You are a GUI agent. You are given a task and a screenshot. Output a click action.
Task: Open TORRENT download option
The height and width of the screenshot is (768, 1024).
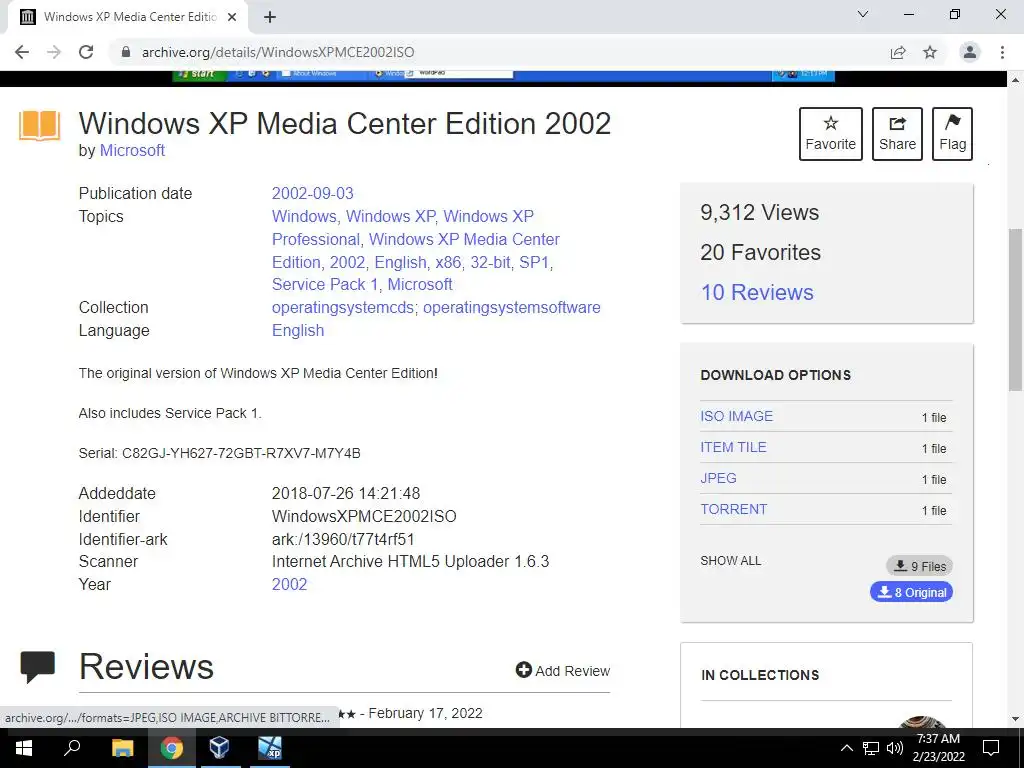coord(733,509)
